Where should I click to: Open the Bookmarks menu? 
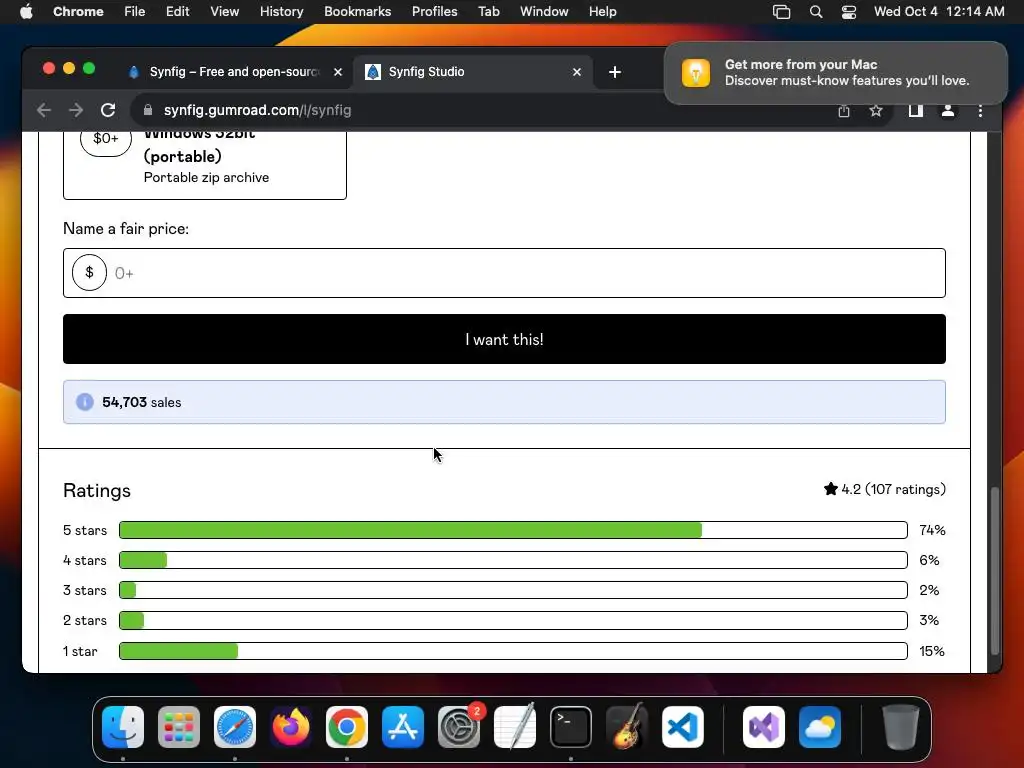357,11
